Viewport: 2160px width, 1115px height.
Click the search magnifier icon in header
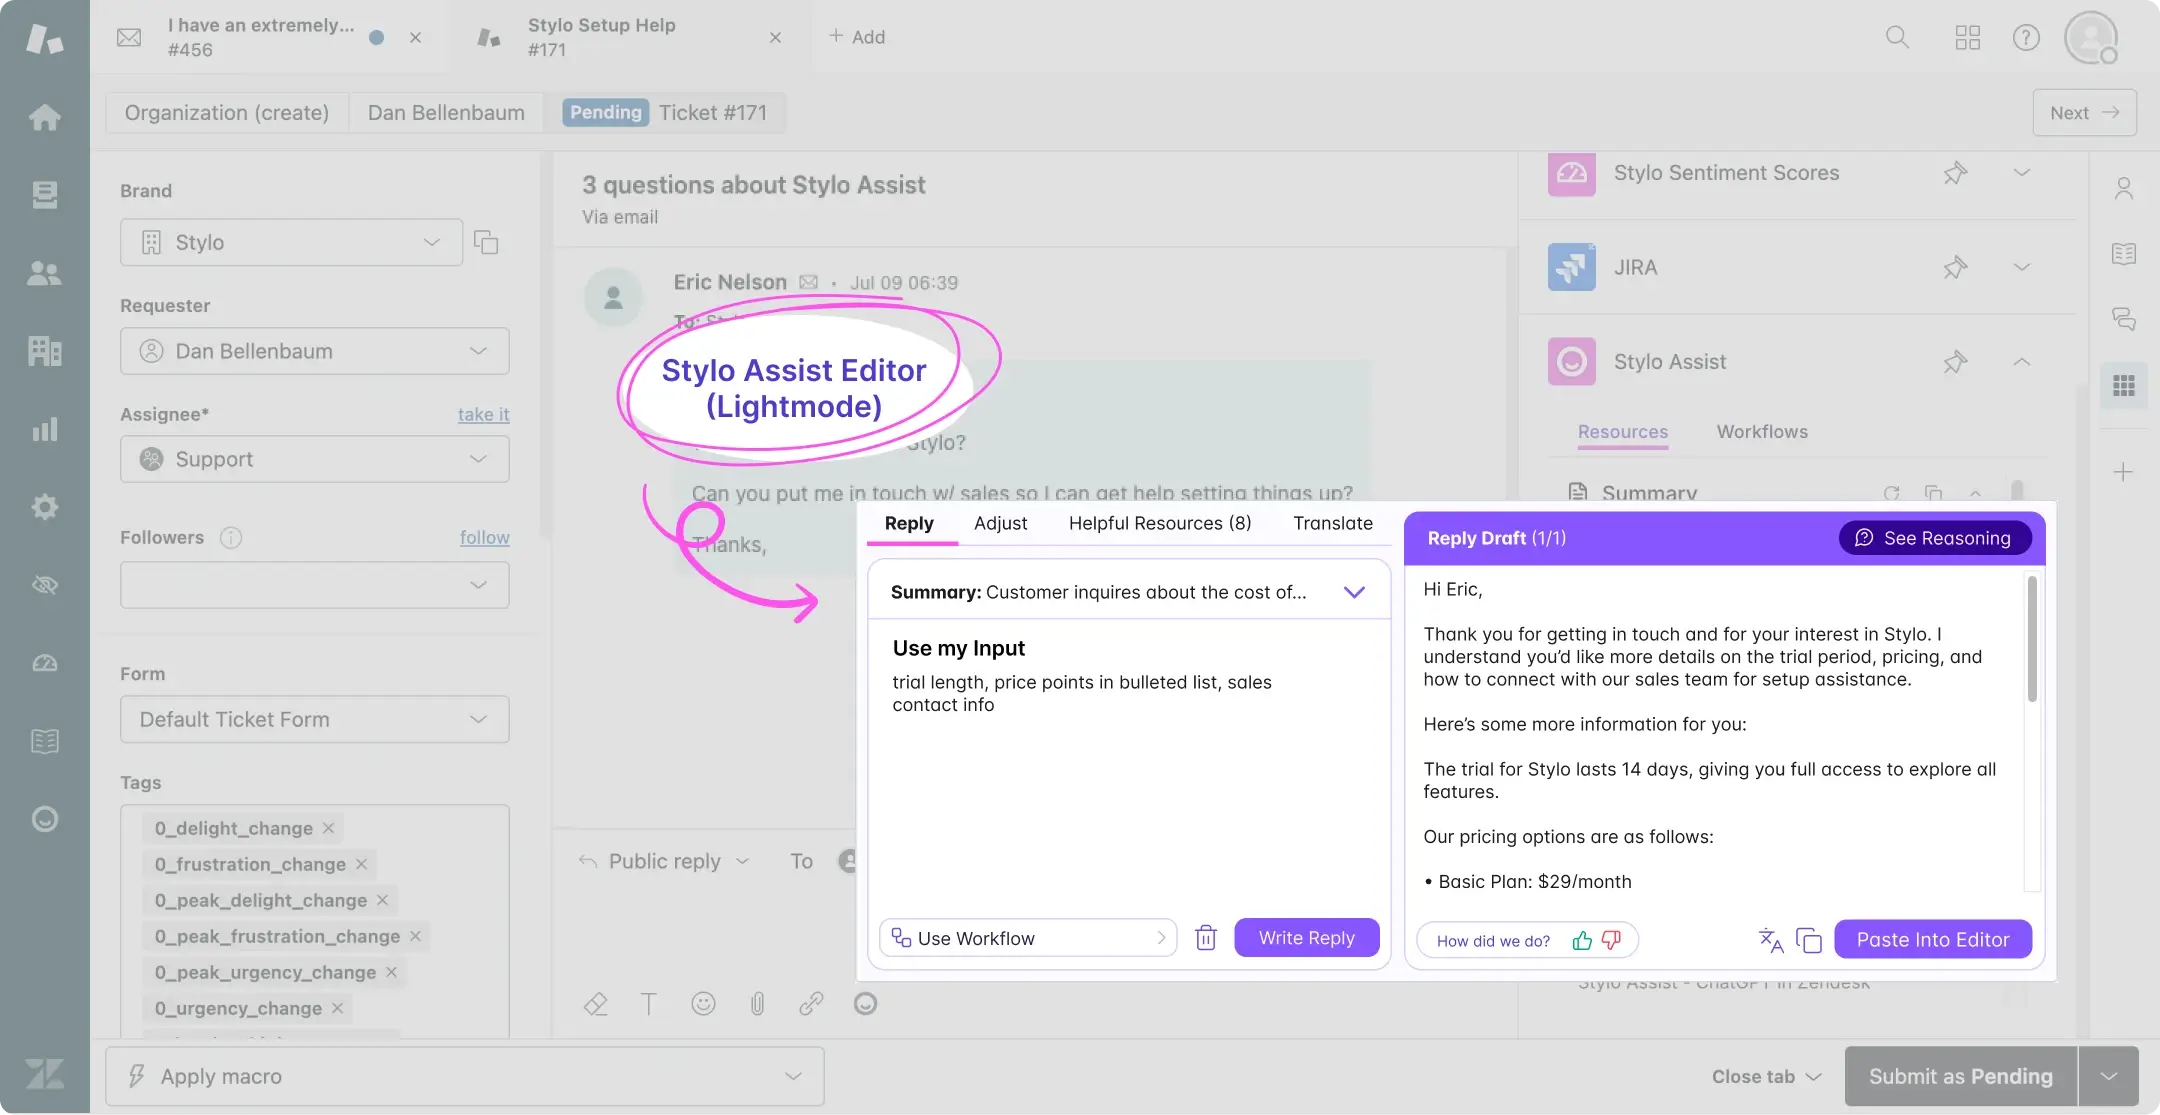tap(1897, 37)
